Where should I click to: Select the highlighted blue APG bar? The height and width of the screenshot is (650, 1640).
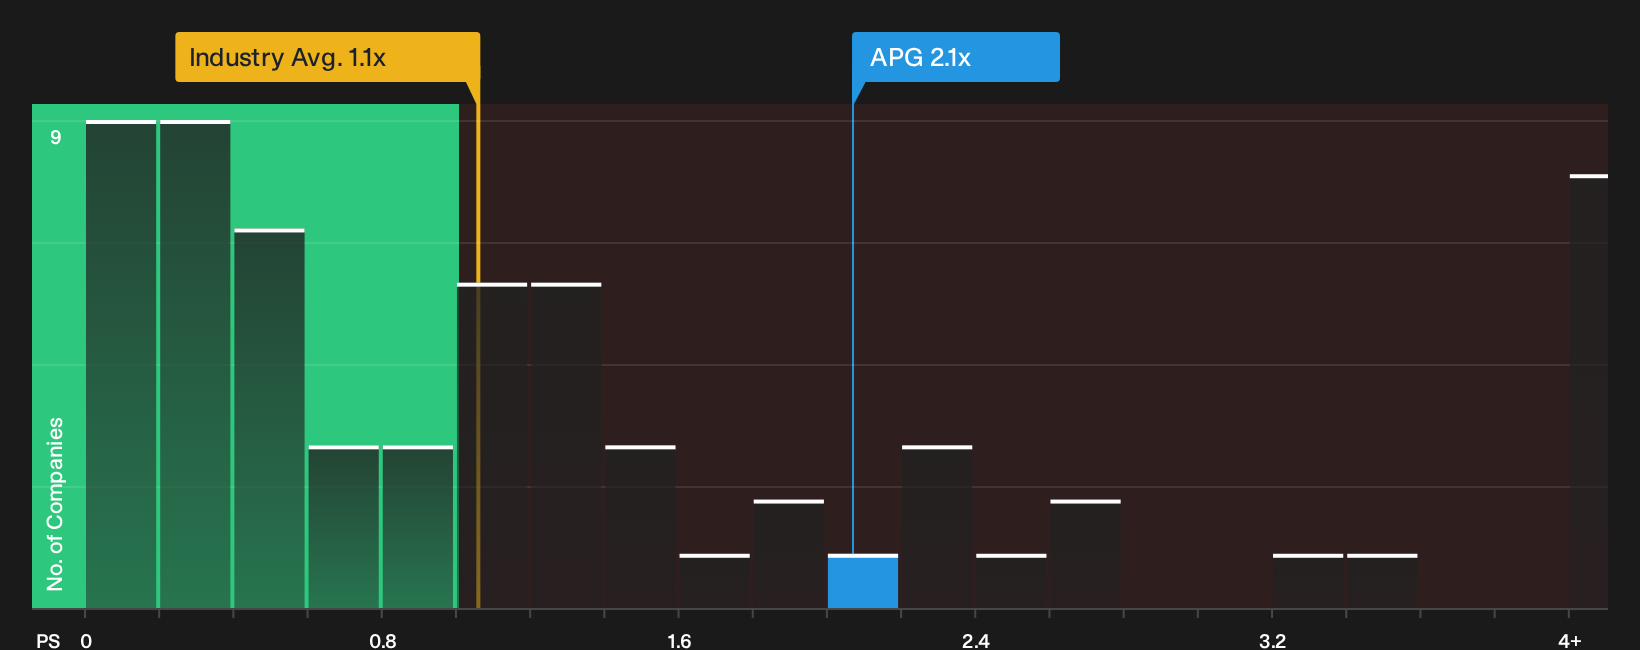863,581
